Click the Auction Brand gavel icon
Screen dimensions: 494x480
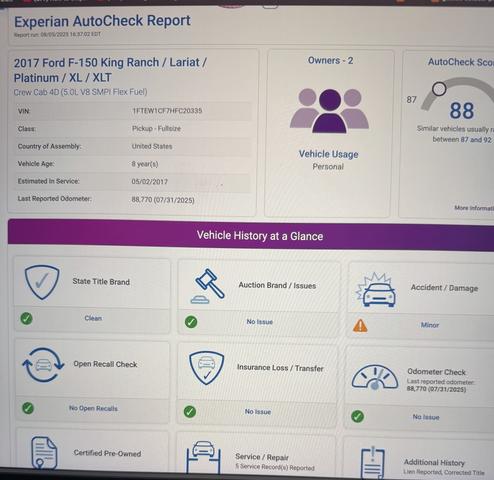(x=207, y=286)
